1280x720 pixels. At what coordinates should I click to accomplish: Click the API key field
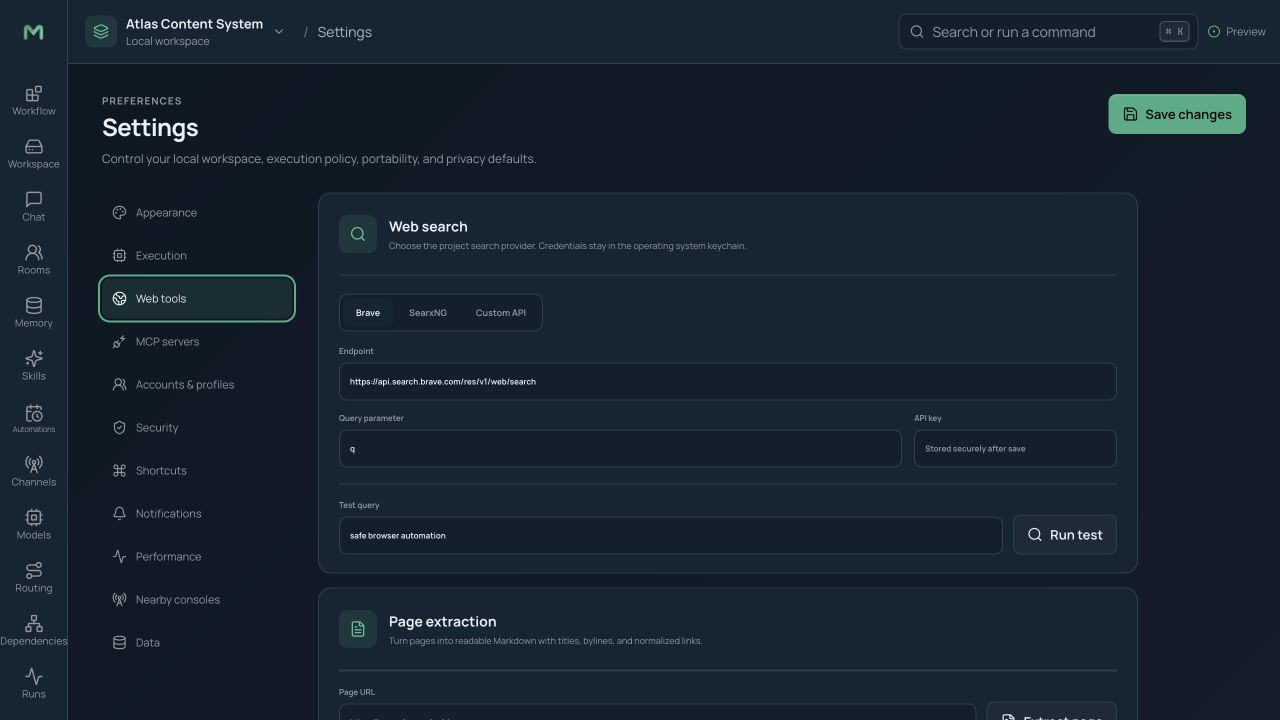pyautogui.click(x=1015, y=448)
